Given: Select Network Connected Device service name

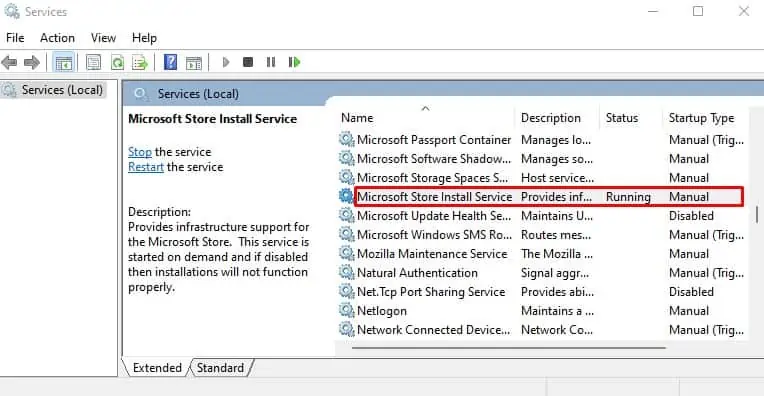Looking at the screenshot, I should click(x=434, y=330).
